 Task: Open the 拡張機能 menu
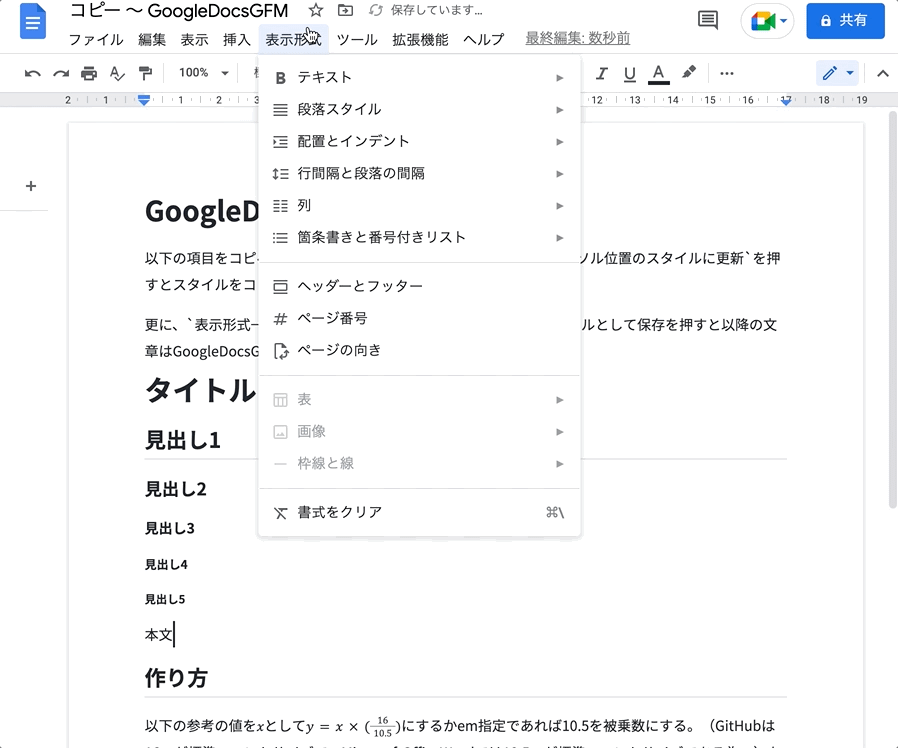[x=420, y=40]
